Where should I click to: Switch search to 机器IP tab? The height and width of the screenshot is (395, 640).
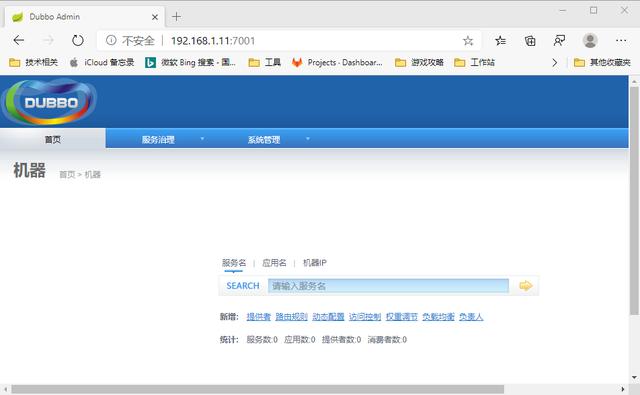point(314,263)
